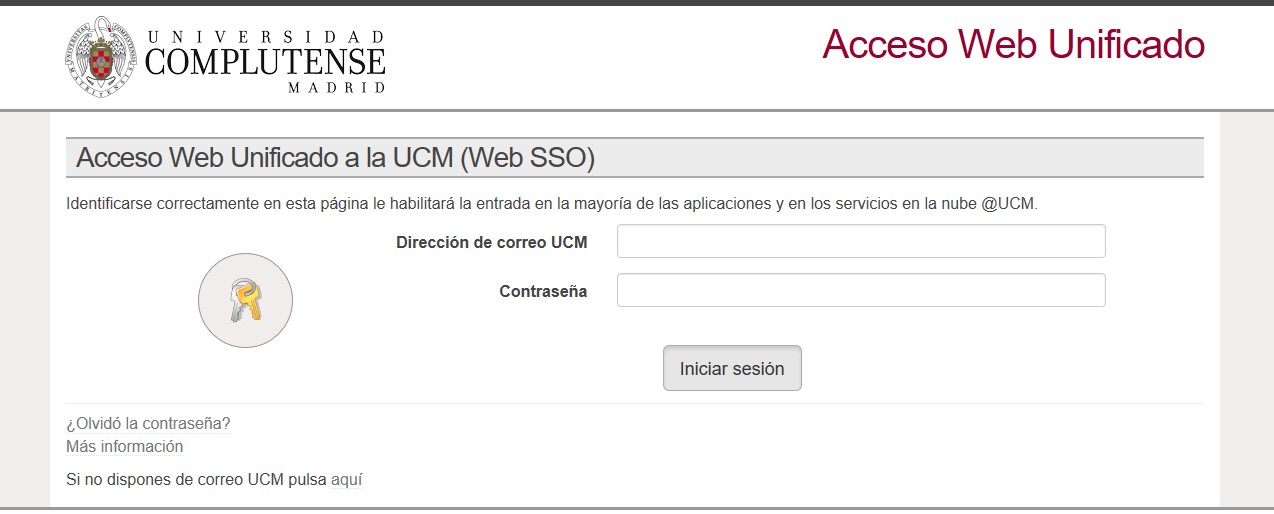Click the divider line above the links
Screen dimensions: 1274x514
click(x=635, y=404)
